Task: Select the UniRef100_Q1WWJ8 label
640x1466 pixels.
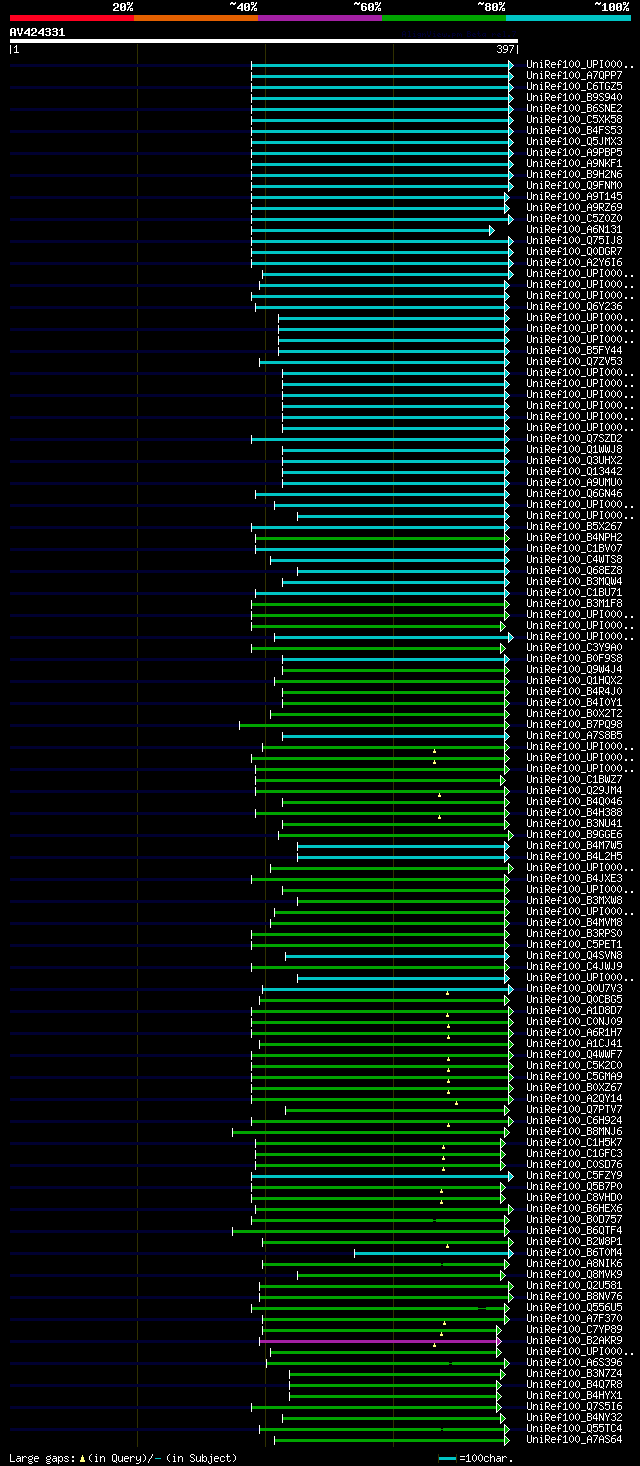Action: (x=574, y=450)
